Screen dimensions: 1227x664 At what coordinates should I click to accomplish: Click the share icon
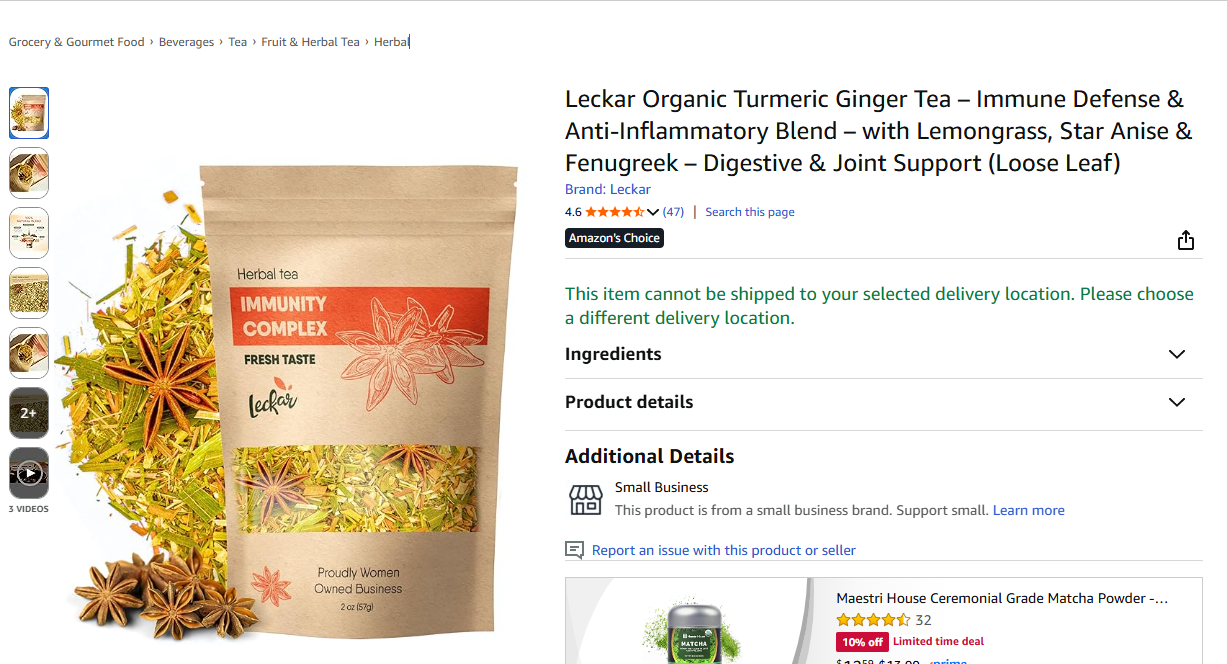click(1185, 240)
